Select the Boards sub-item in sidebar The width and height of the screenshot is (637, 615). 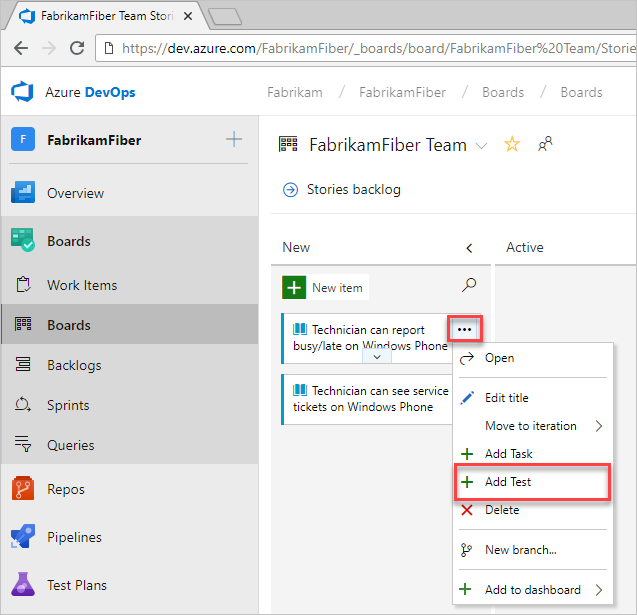(129, 324)
